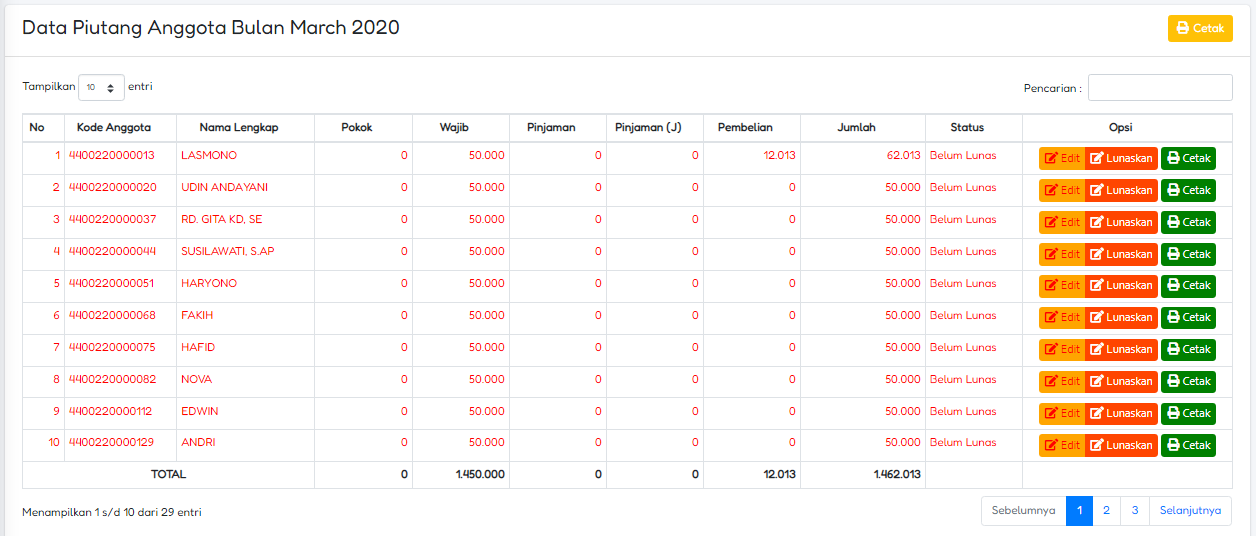Click the total Wajib 1.450.000

coord(480,475)
